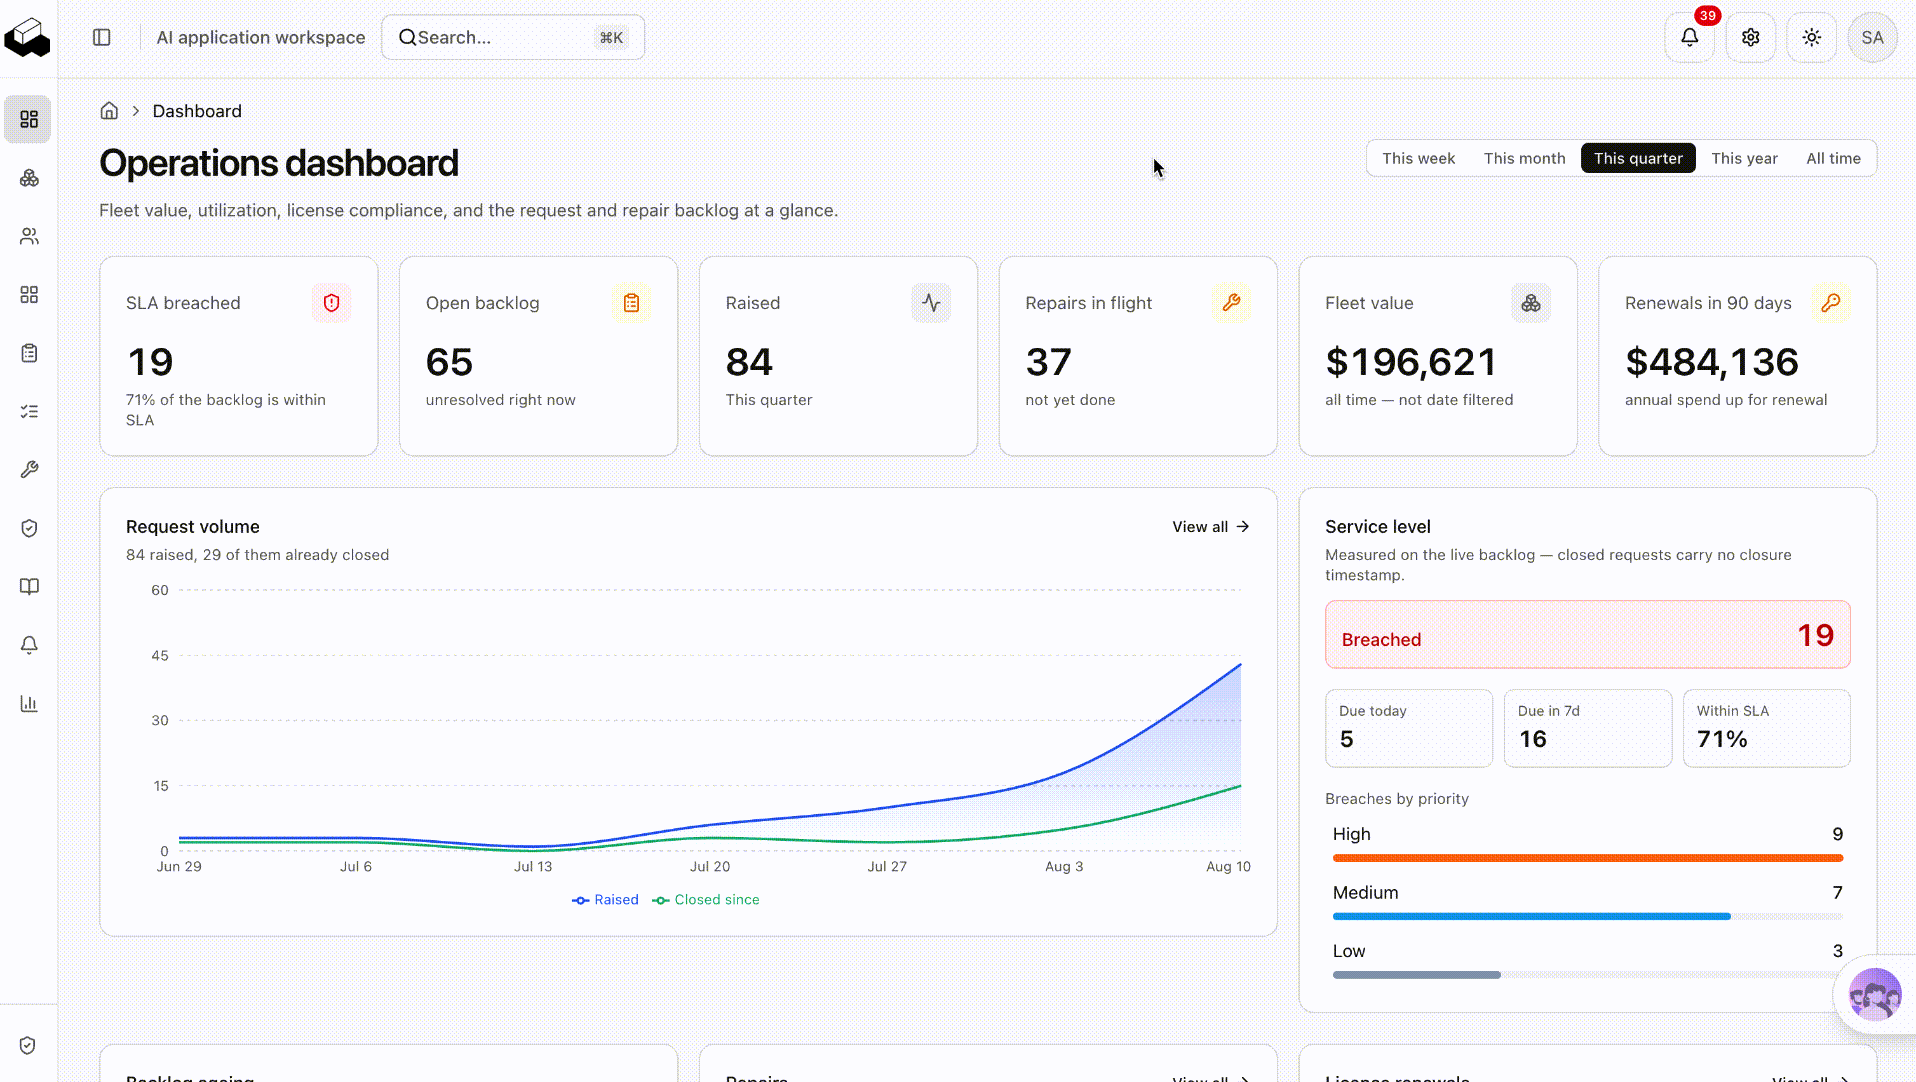This screenshot has width=1916, height=1082.
Task: Click the Breached 19 banner
Action: (x=1588, y=634)
